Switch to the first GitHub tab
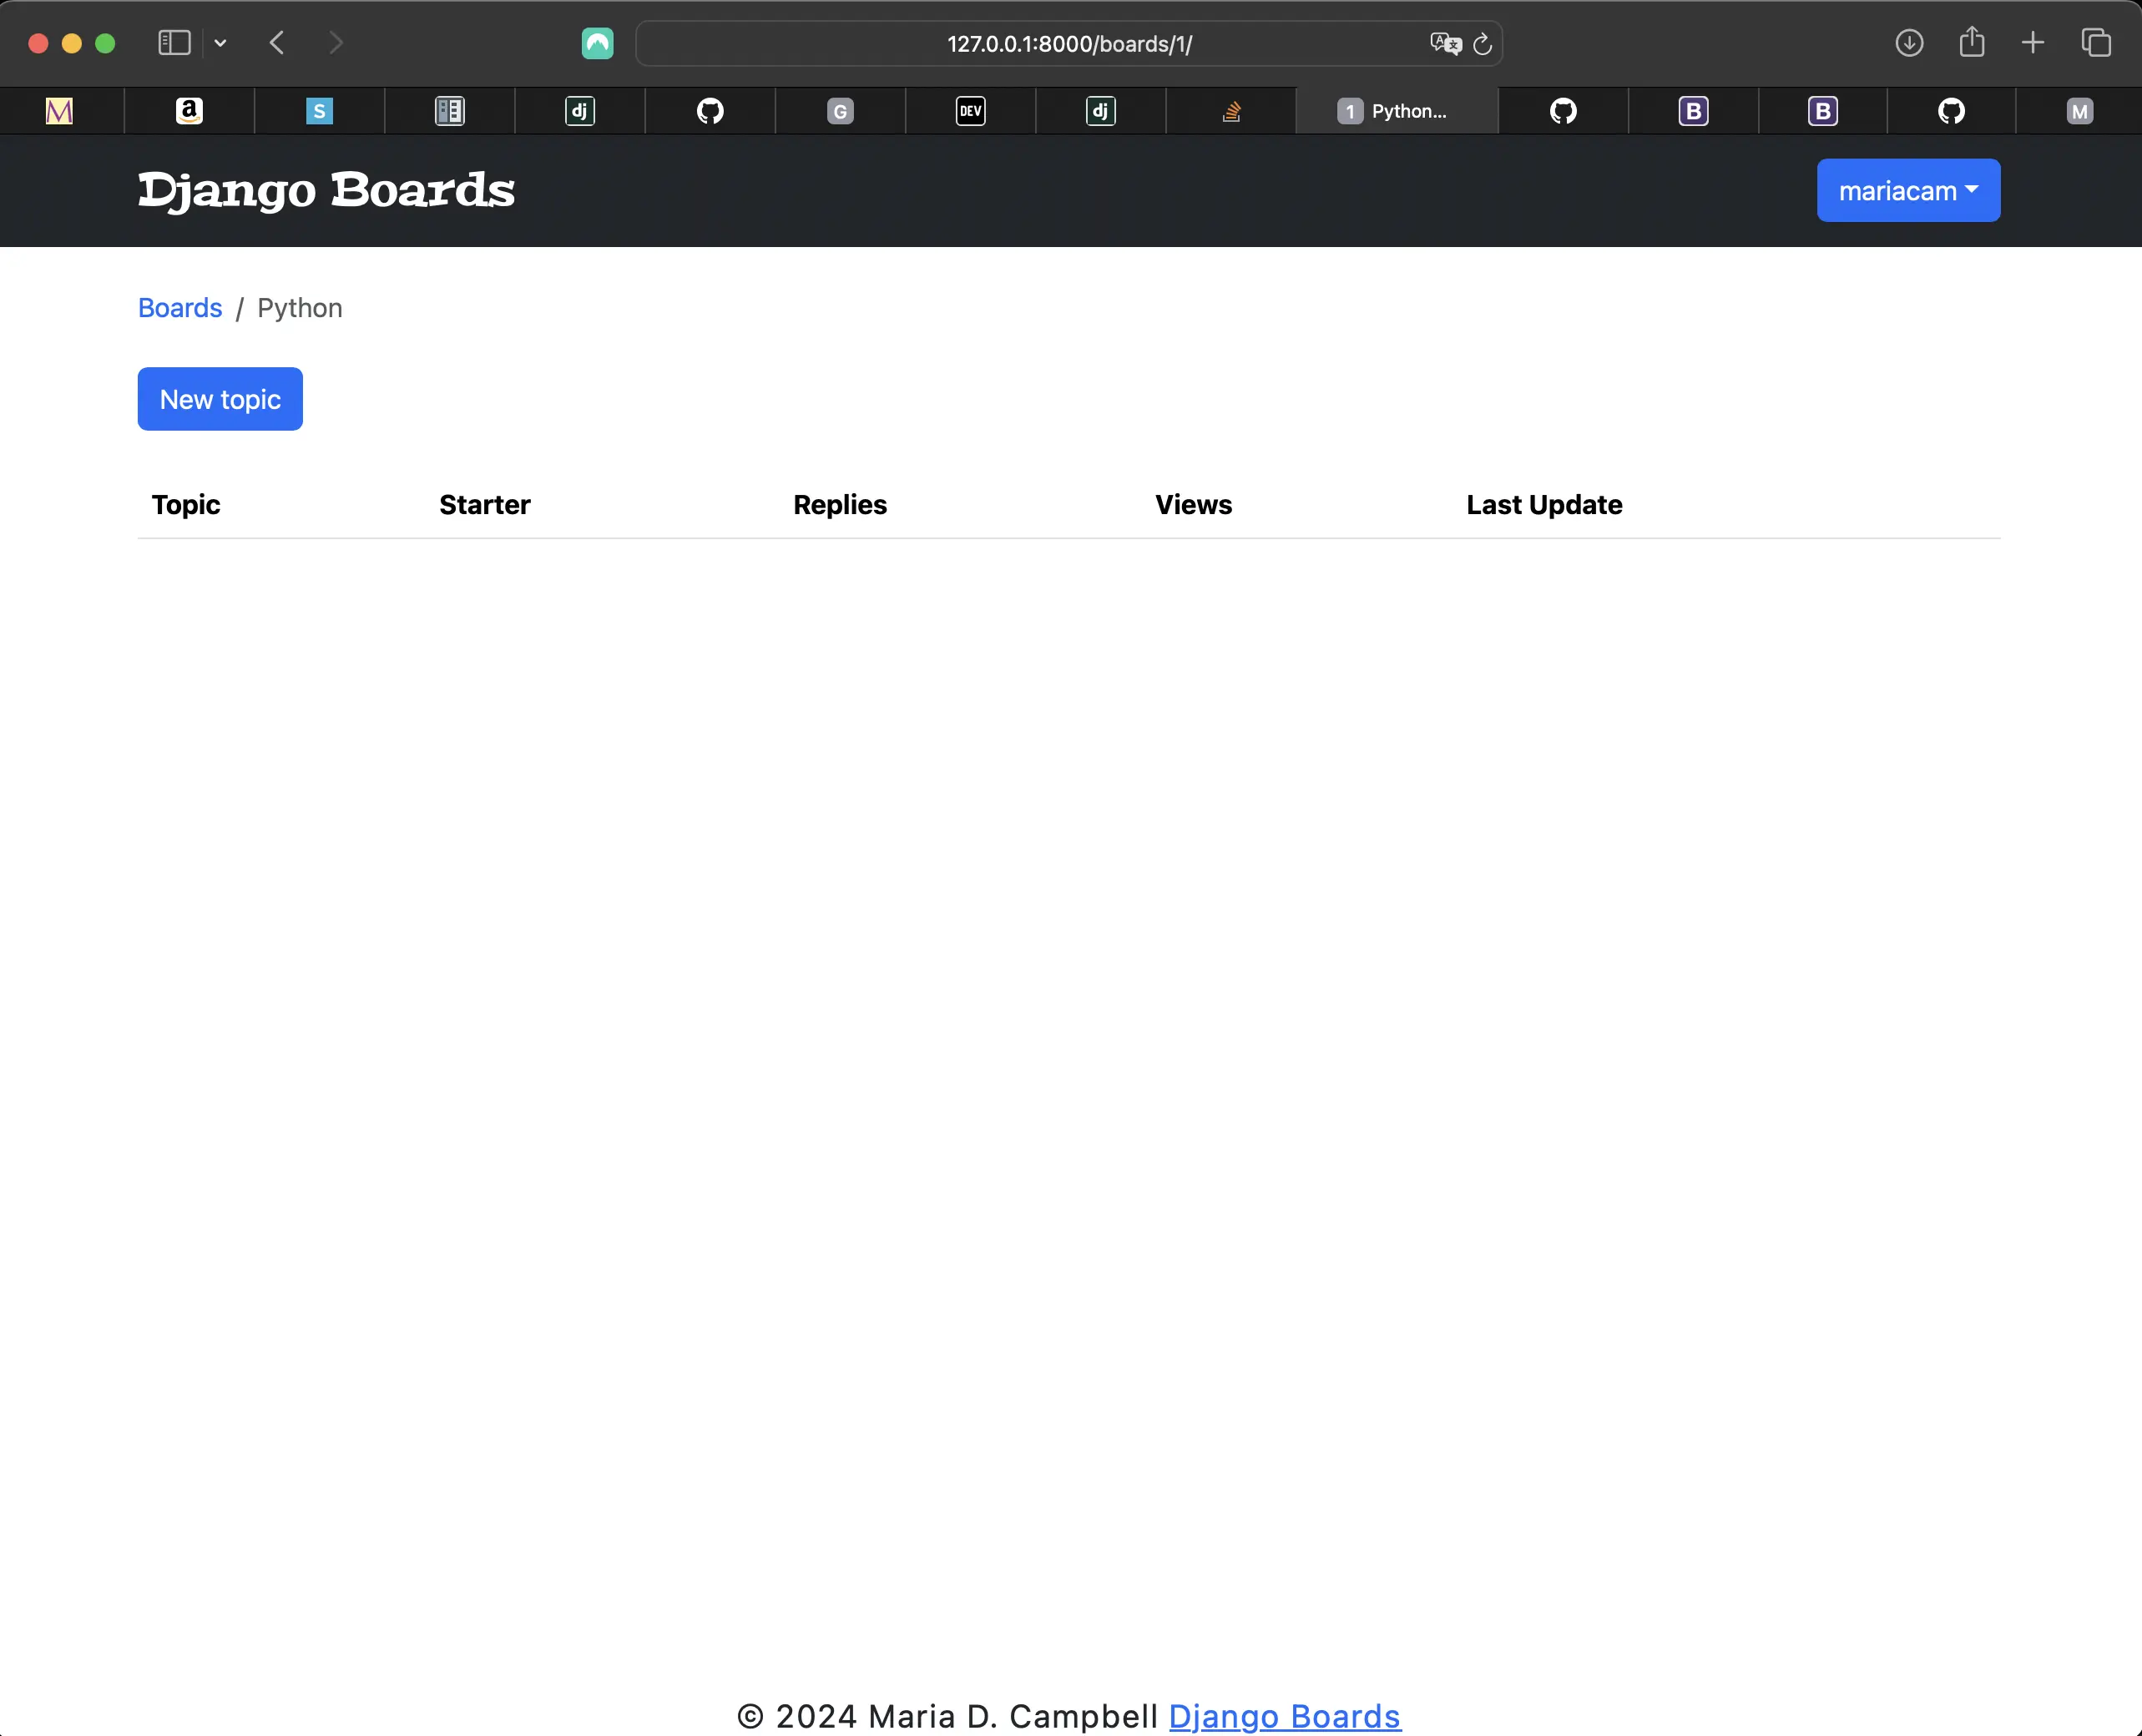This screenshot has height=1736, width=2142. point(710,111)
